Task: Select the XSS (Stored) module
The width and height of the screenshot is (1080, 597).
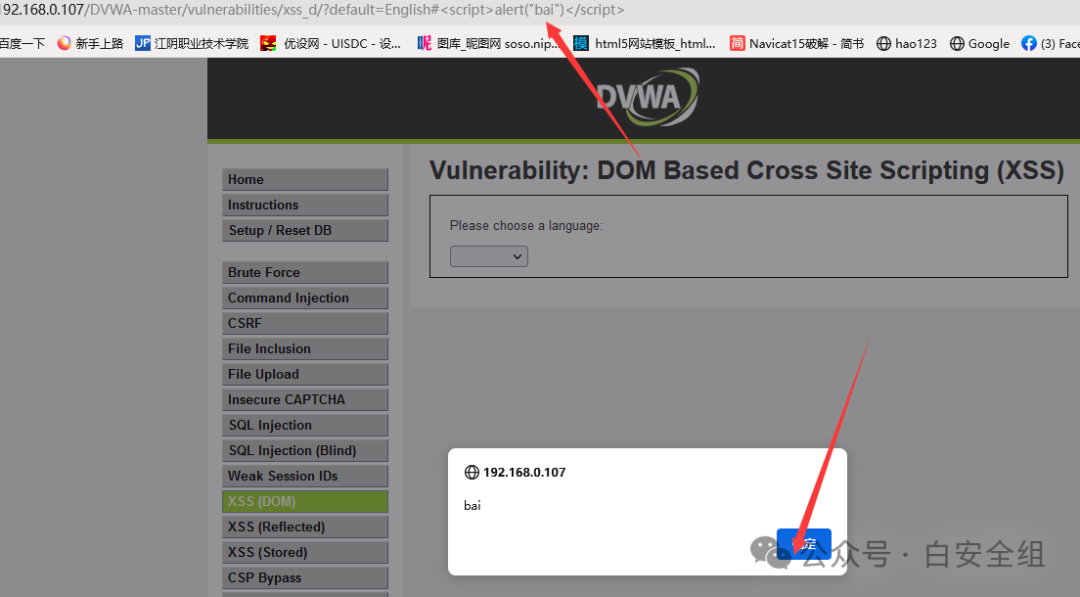Action: point(305,552)
